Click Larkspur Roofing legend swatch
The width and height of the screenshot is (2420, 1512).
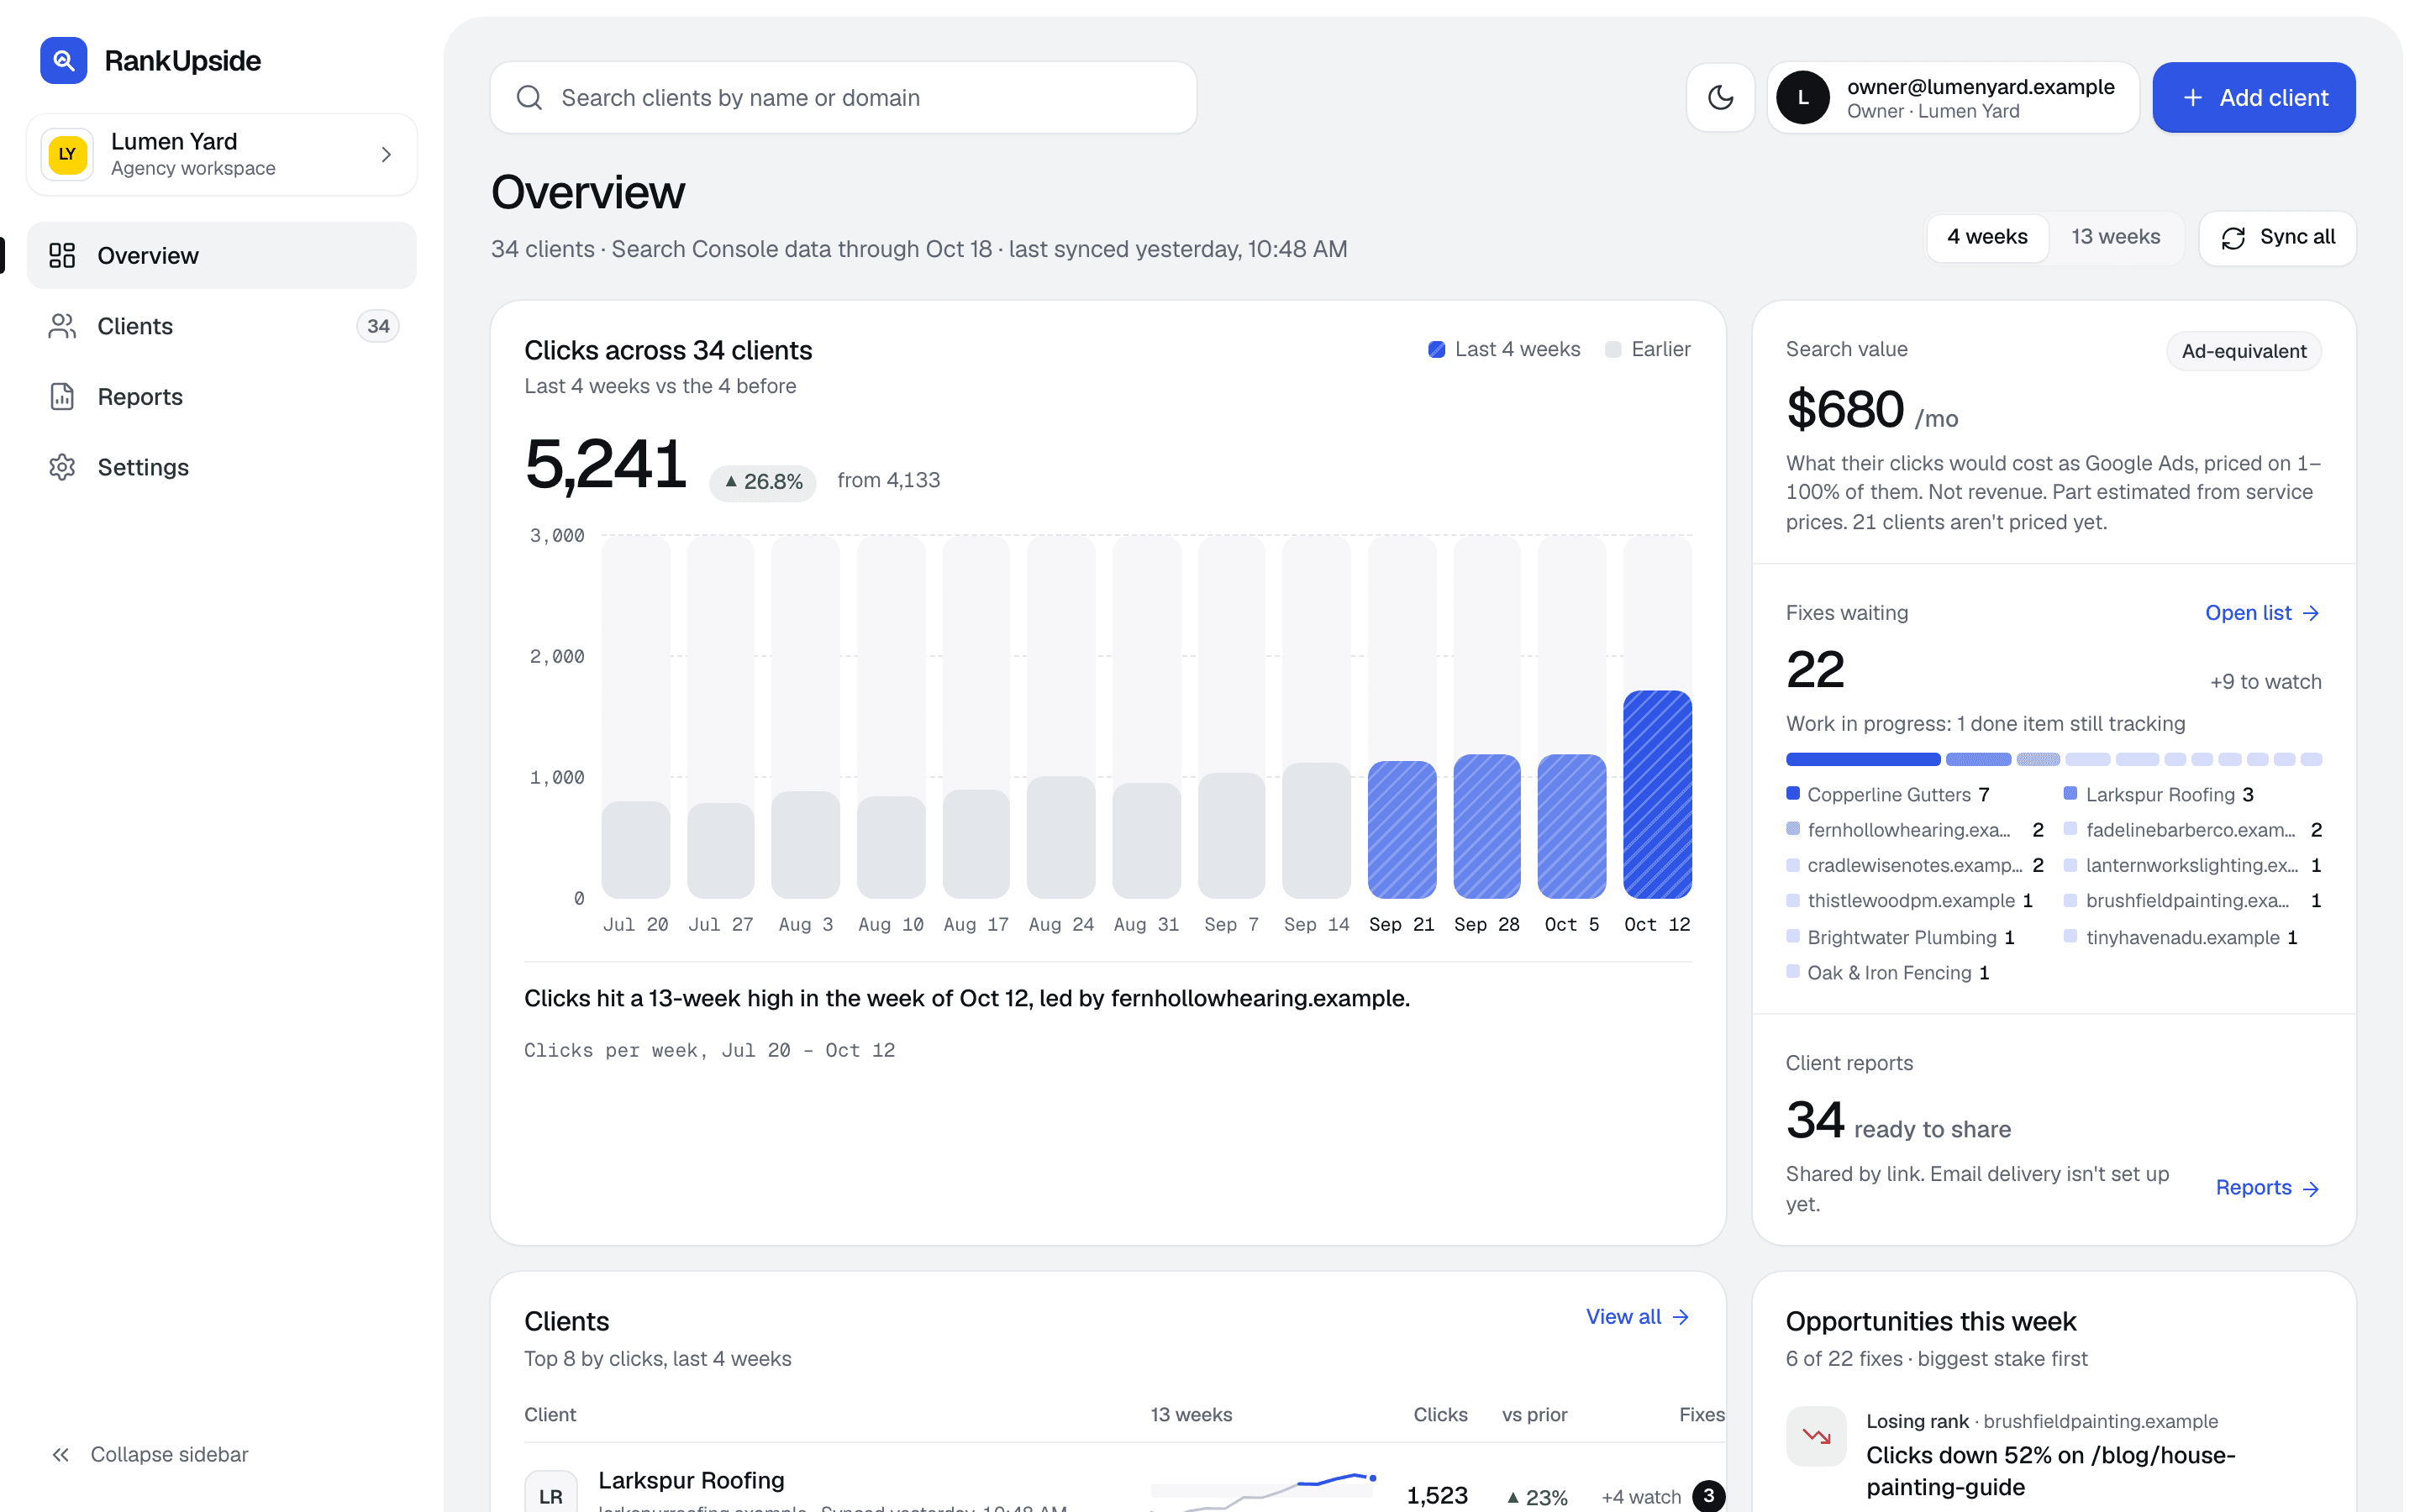(2071, 793)
